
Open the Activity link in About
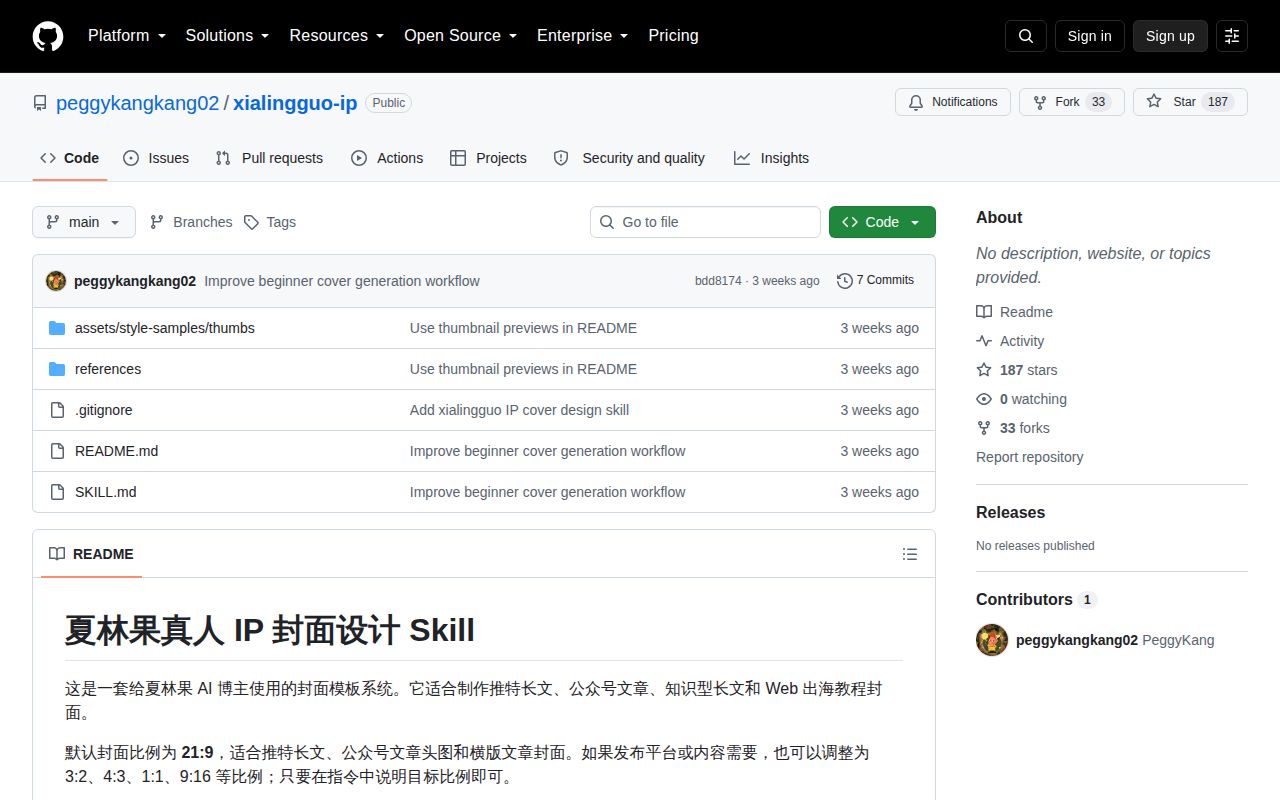click(x=1010, y=341)
